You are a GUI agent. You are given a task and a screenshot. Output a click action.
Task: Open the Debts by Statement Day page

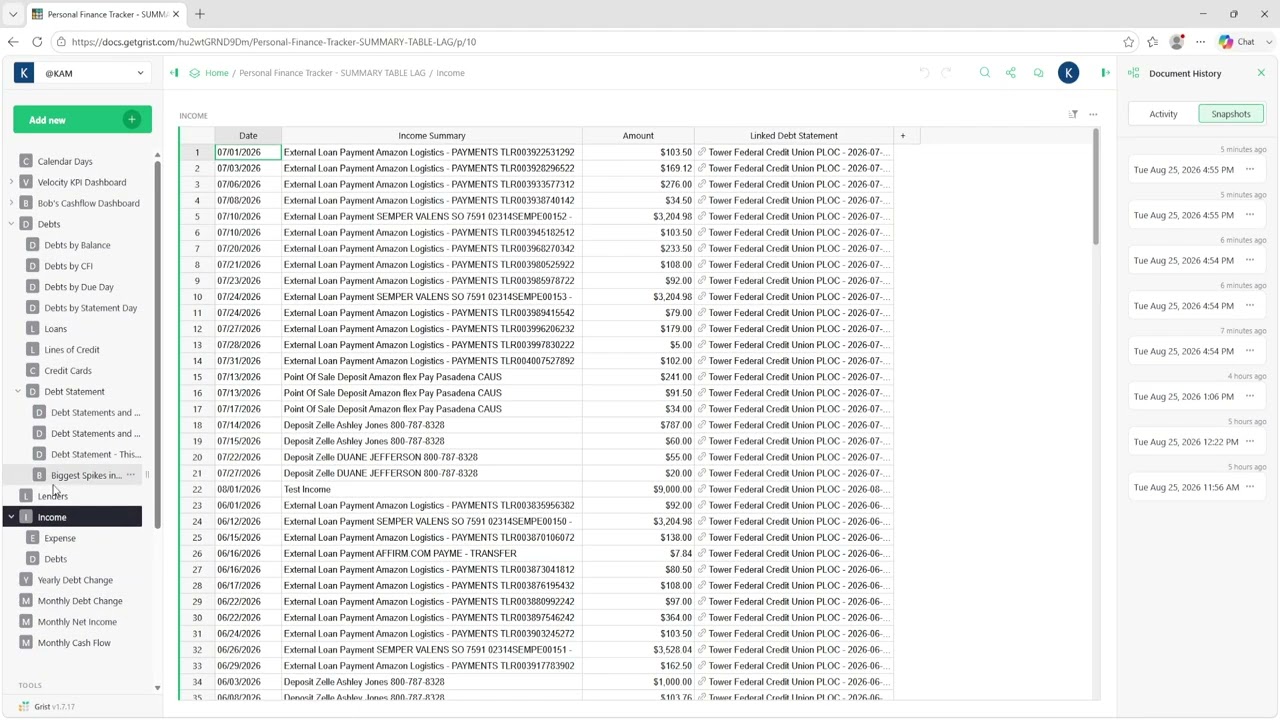[90, 308]
